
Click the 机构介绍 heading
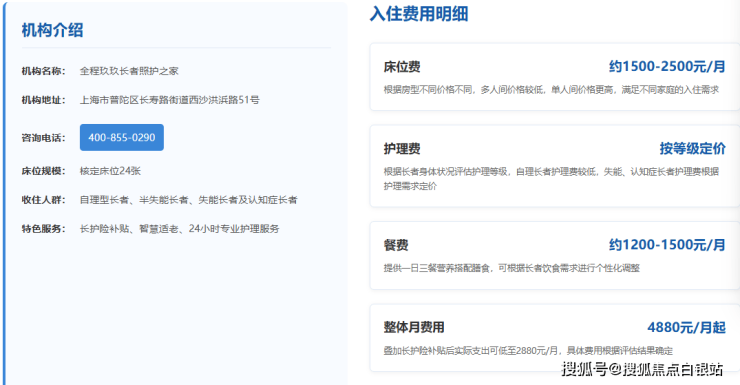tap(52, 30)
